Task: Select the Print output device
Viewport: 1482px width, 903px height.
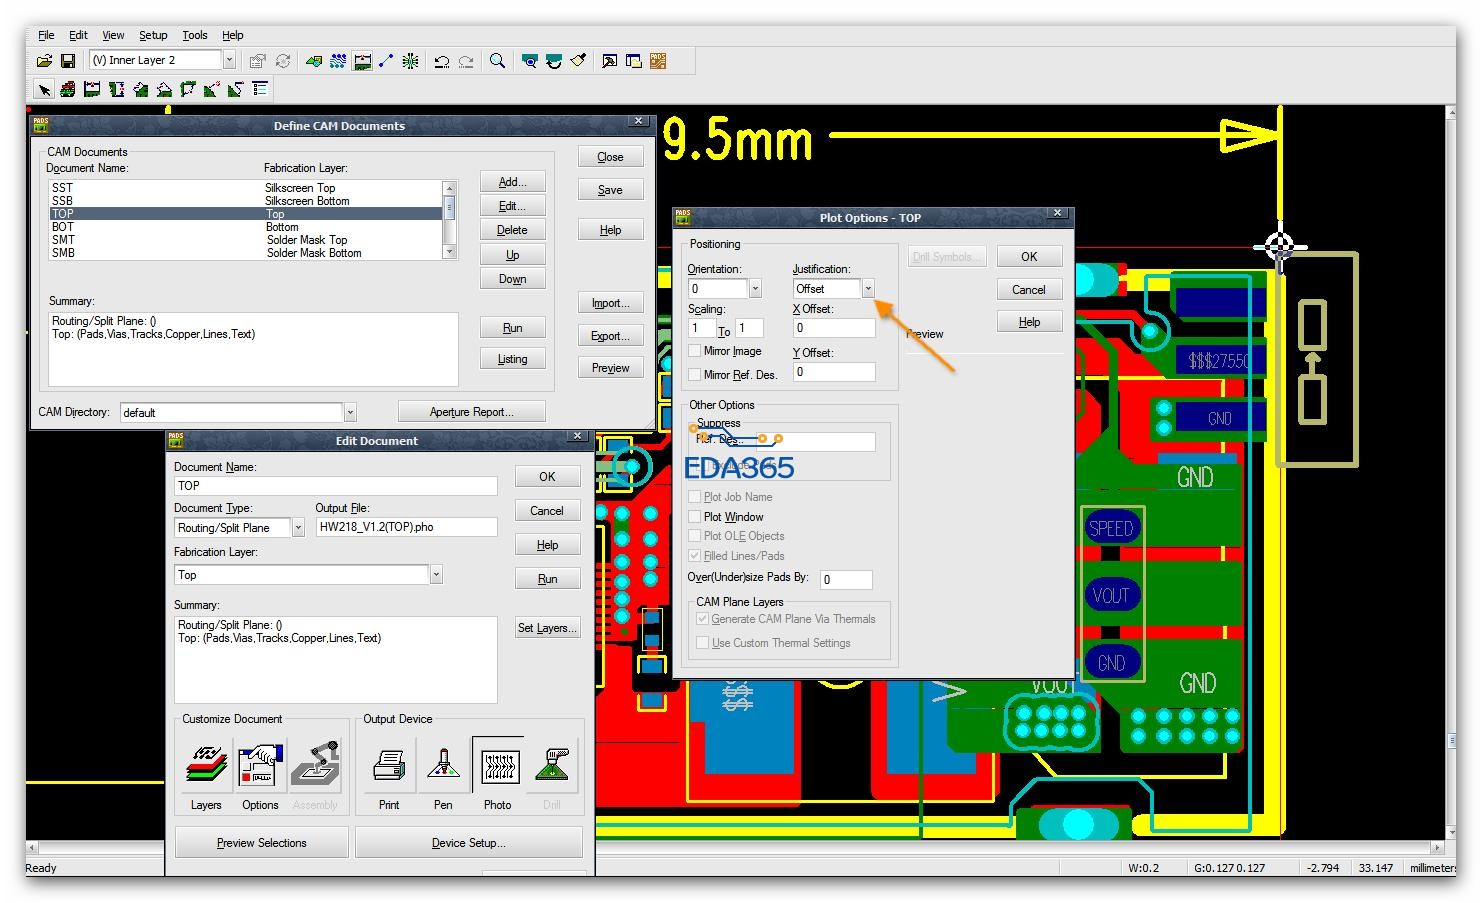Action: [x=389, y=766]
